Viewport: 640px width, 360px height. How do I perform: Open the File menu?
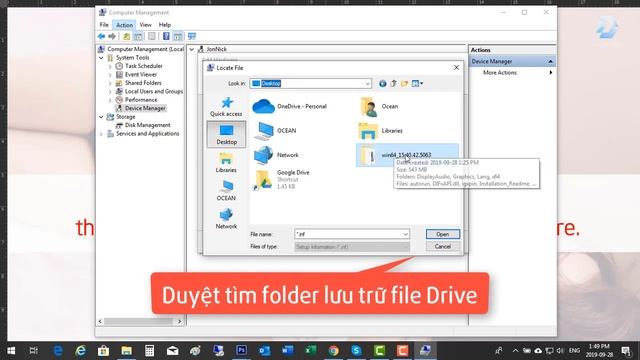point(104,25)
